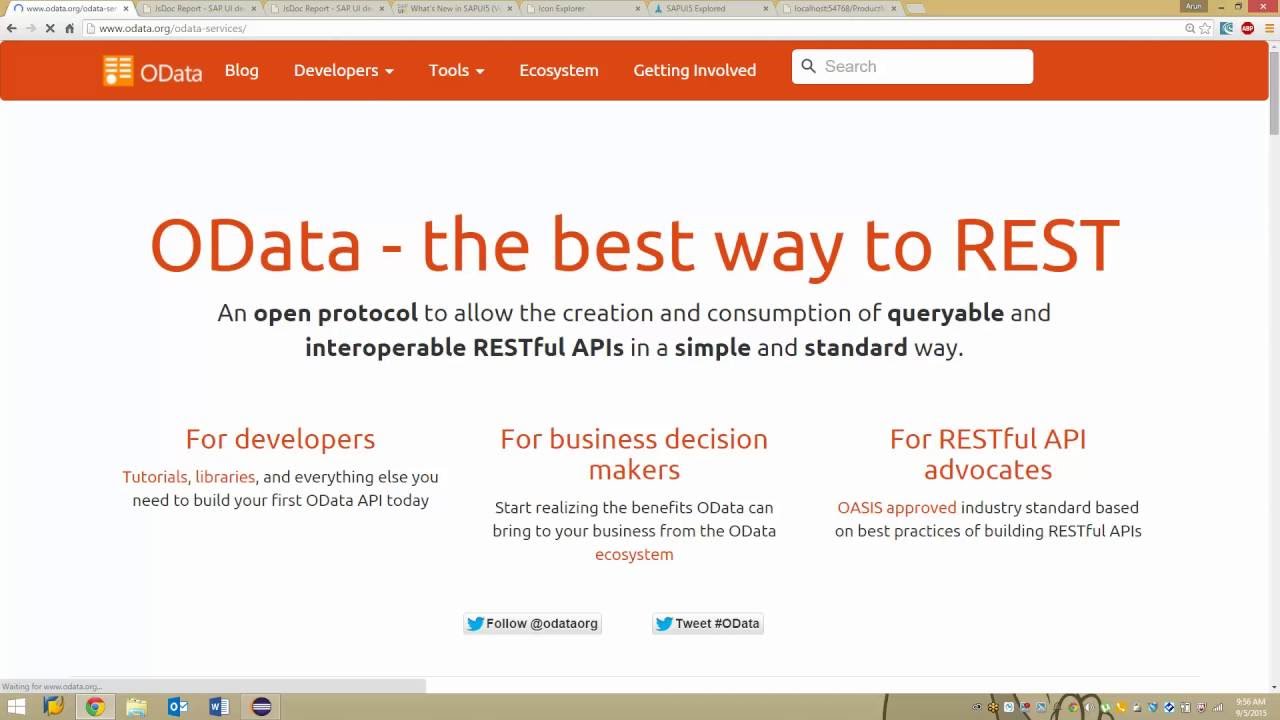This screenshot has height=720, width=1280.
Task: Click into the Search input field
Action: coord(912,66)
